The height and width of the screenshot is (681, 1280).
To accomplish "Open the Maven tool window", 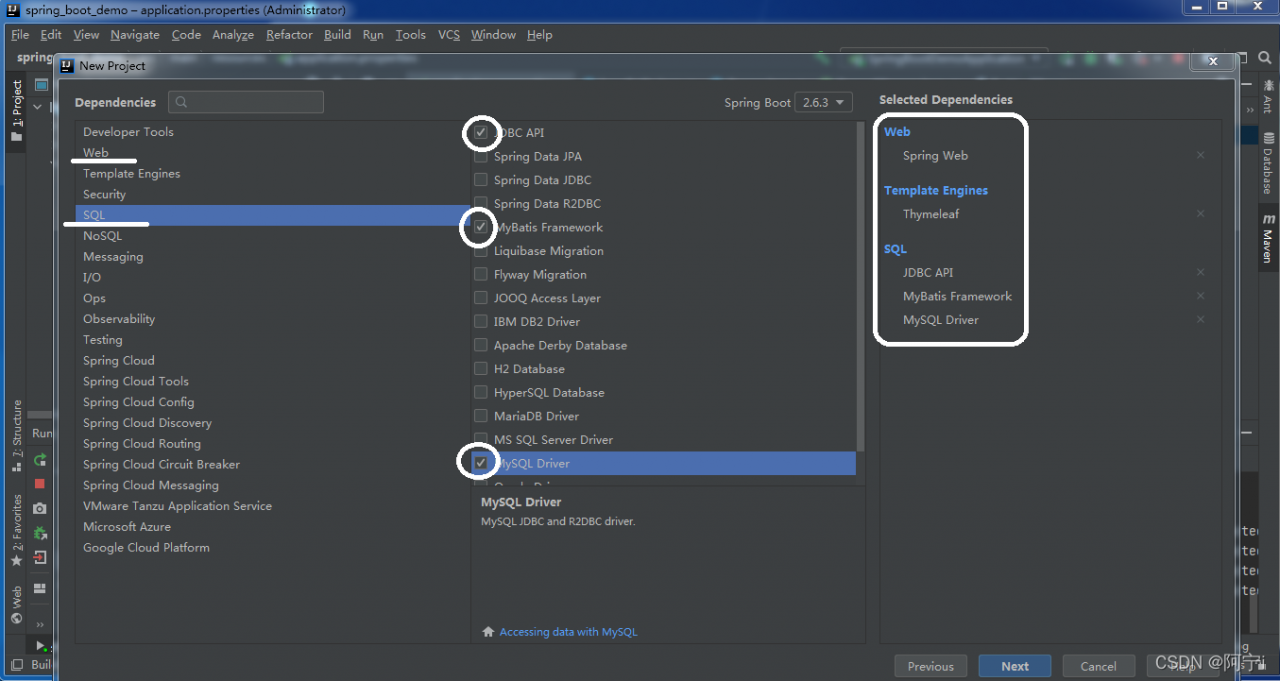I will [1268, 238].
